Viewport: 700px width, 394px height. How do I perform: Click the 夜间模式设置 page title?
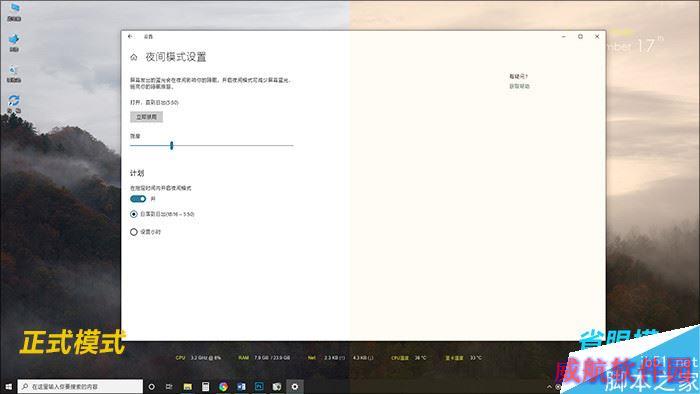click(176, 57)
